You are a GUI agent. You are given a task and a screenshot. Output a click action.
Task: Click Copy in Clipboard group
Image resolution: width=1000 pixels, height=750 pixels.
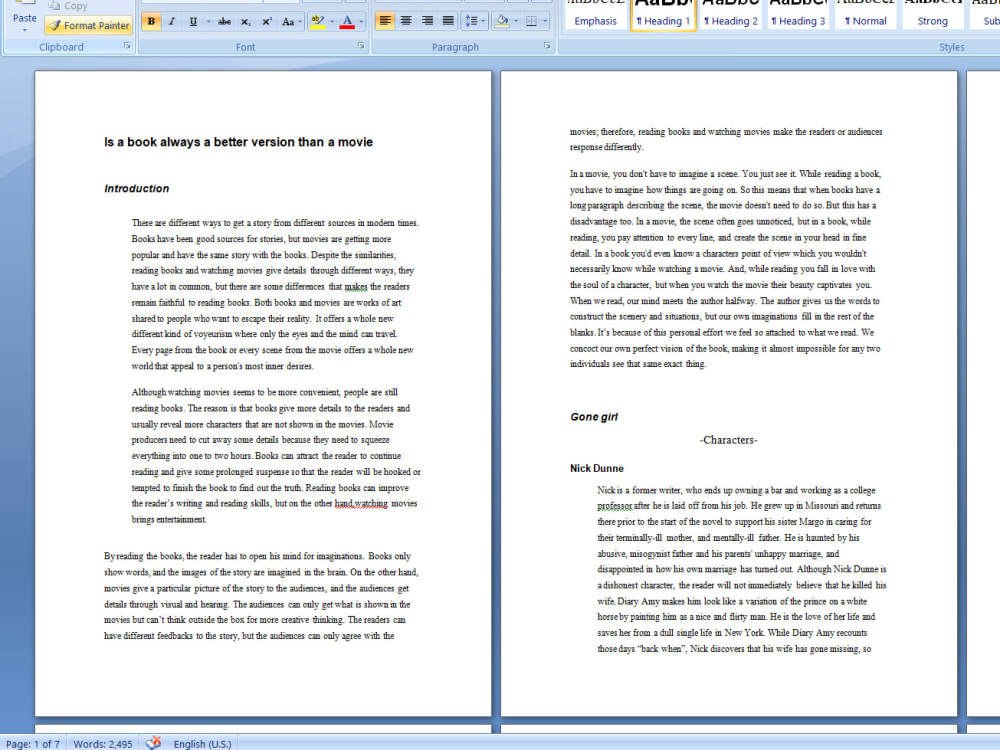tap(68, 6)
